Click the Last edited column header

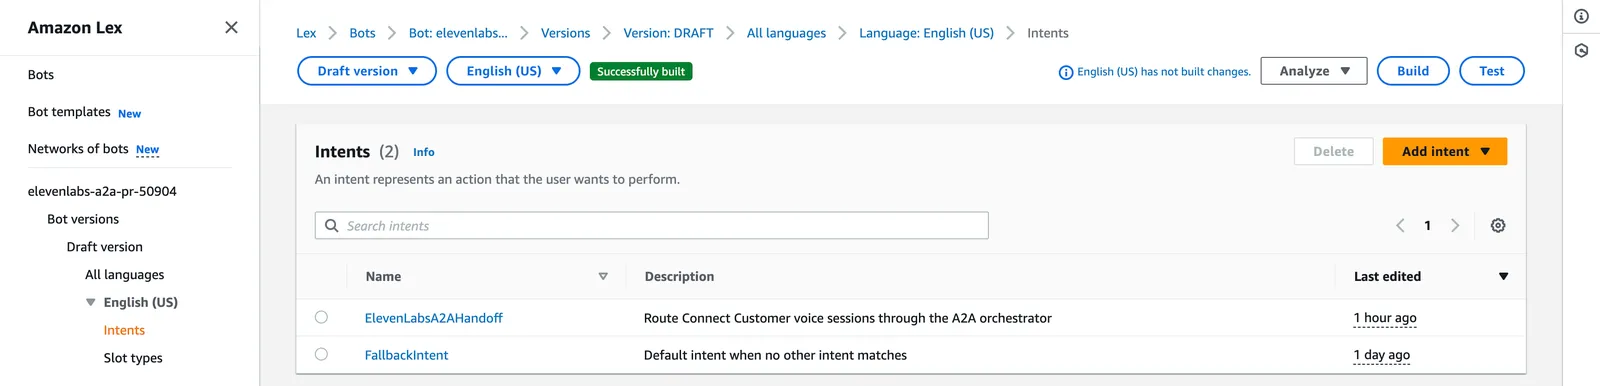tap(1388, 277)
